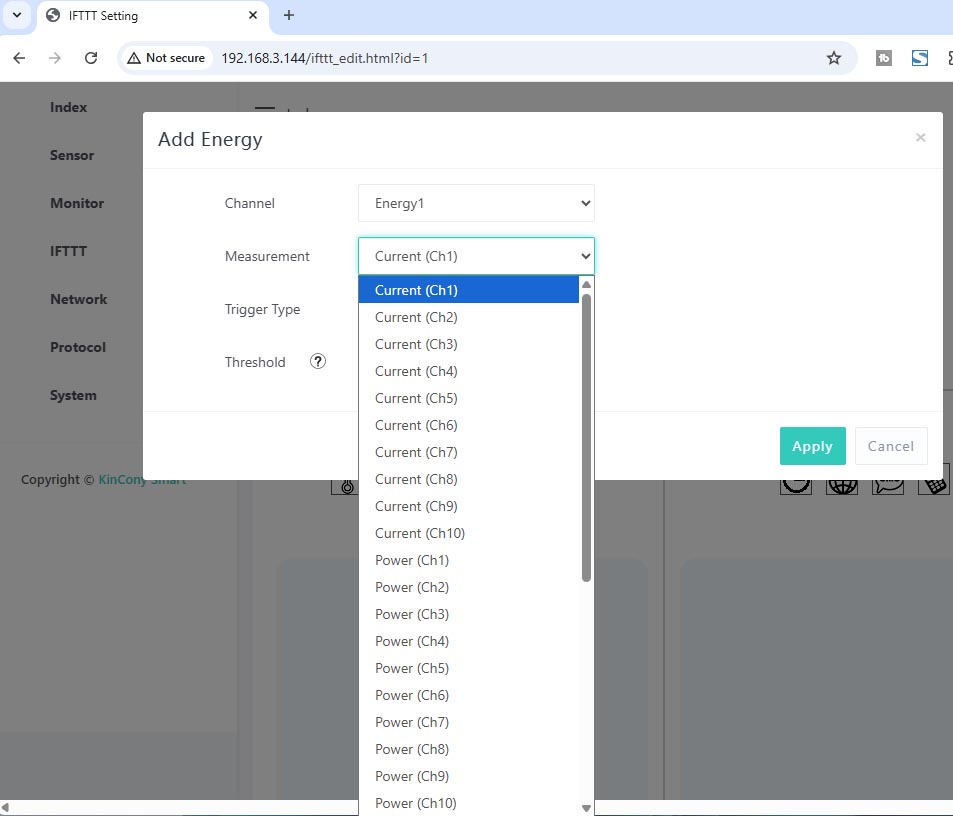Click the dropdown list scrollbar down arrow

586,808
